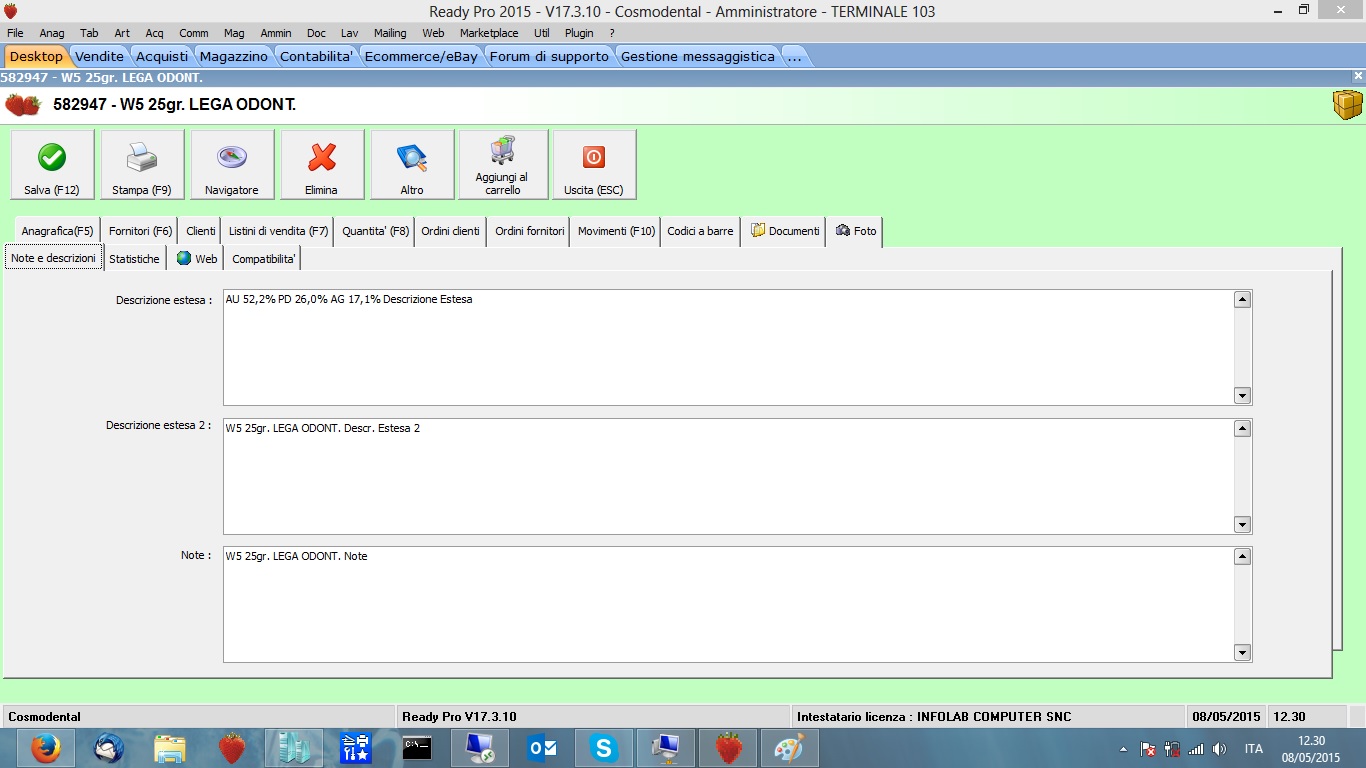This screenshot has height=768, width=1366.
Task: Open the Gestione messaggistica tab
Action: pos(698,56)
